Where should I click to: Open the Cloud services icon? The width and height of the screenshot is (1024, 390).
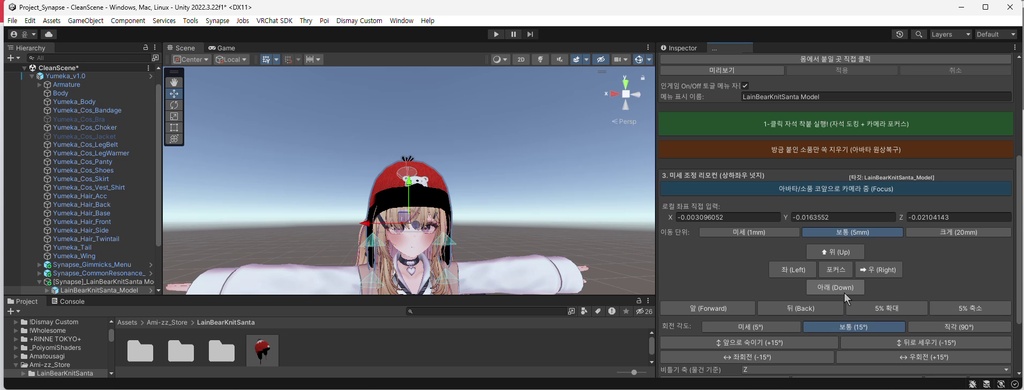[x=49, y=35]
